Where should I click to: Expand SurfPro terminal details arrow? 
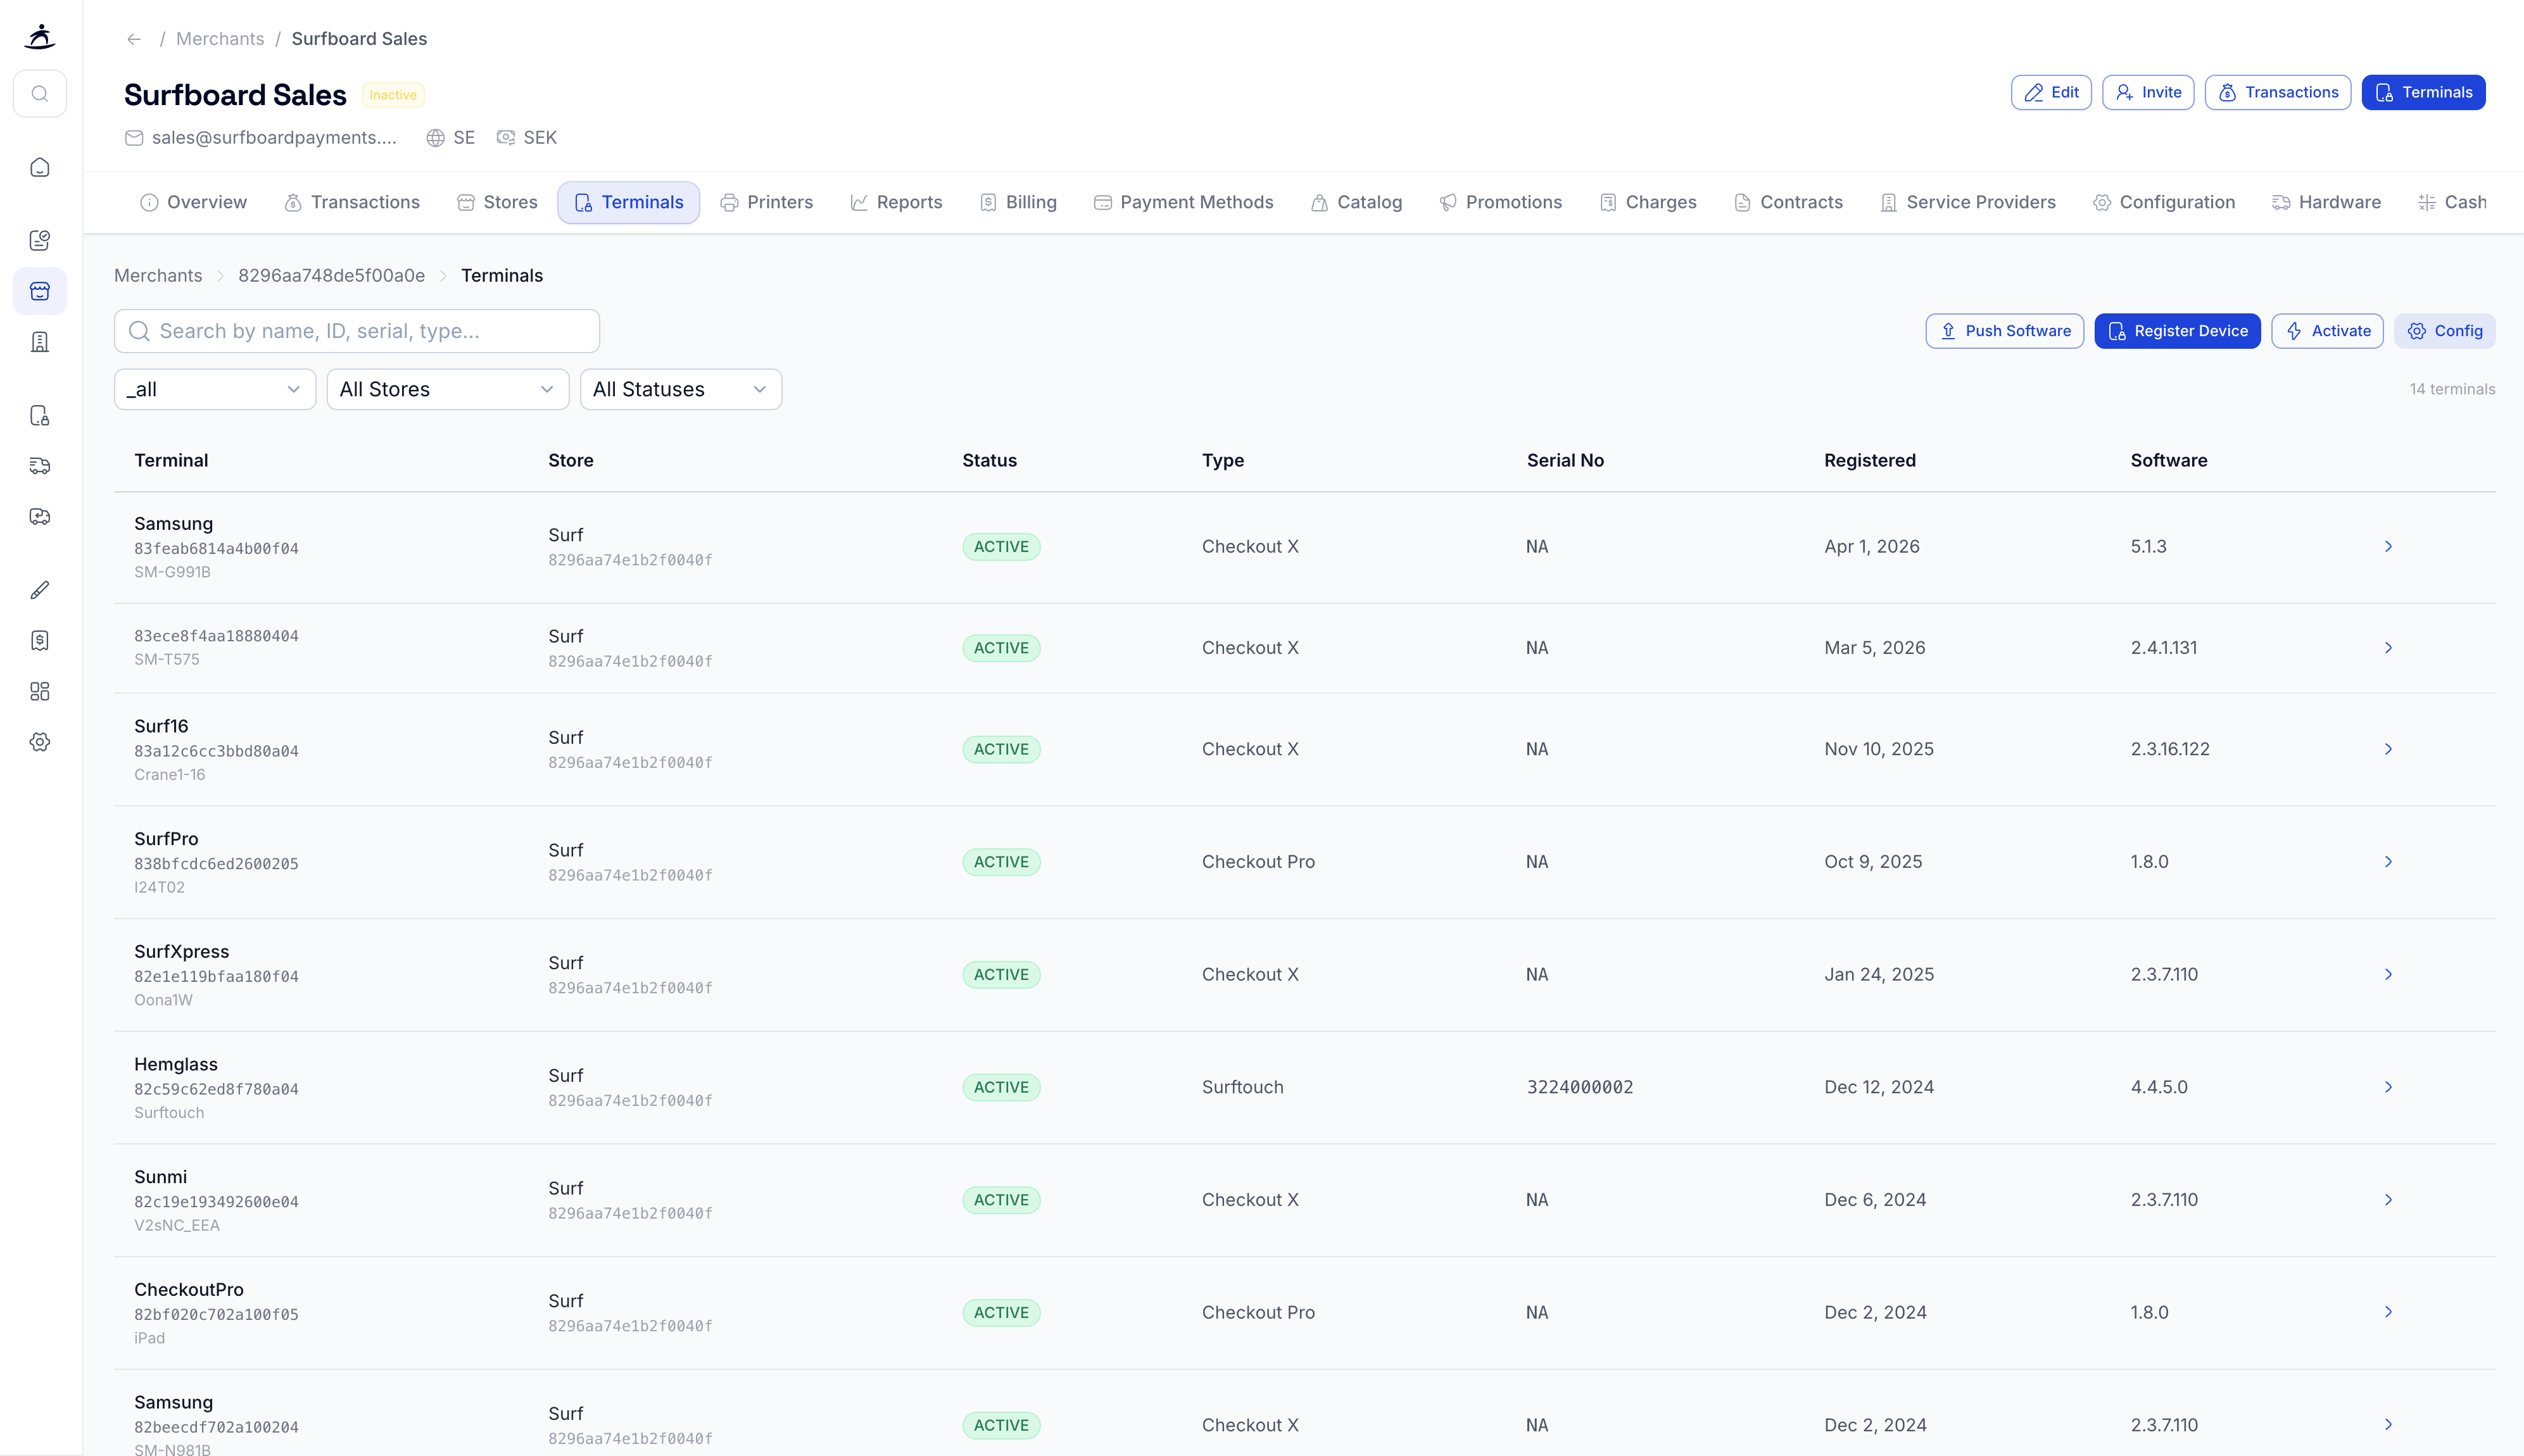(2388, 862)
